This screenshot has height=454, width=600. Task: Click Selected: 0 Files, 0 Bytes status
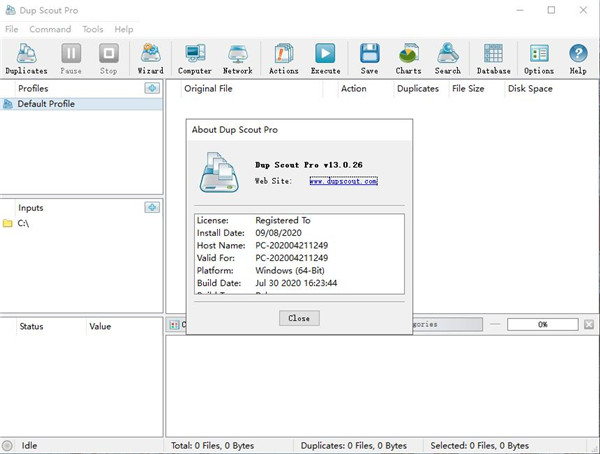[479, 446]
